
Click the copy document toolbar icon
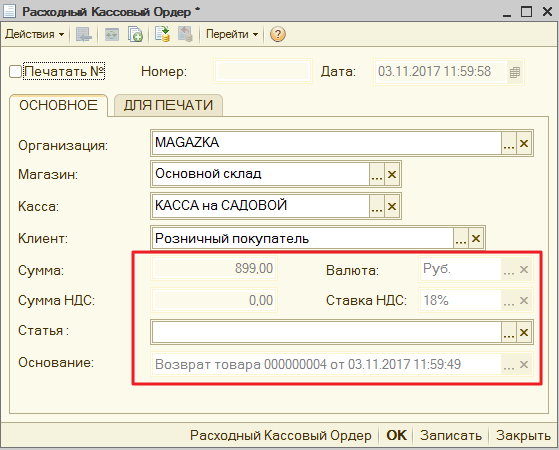pyautogui.click(x=135, y=35)
